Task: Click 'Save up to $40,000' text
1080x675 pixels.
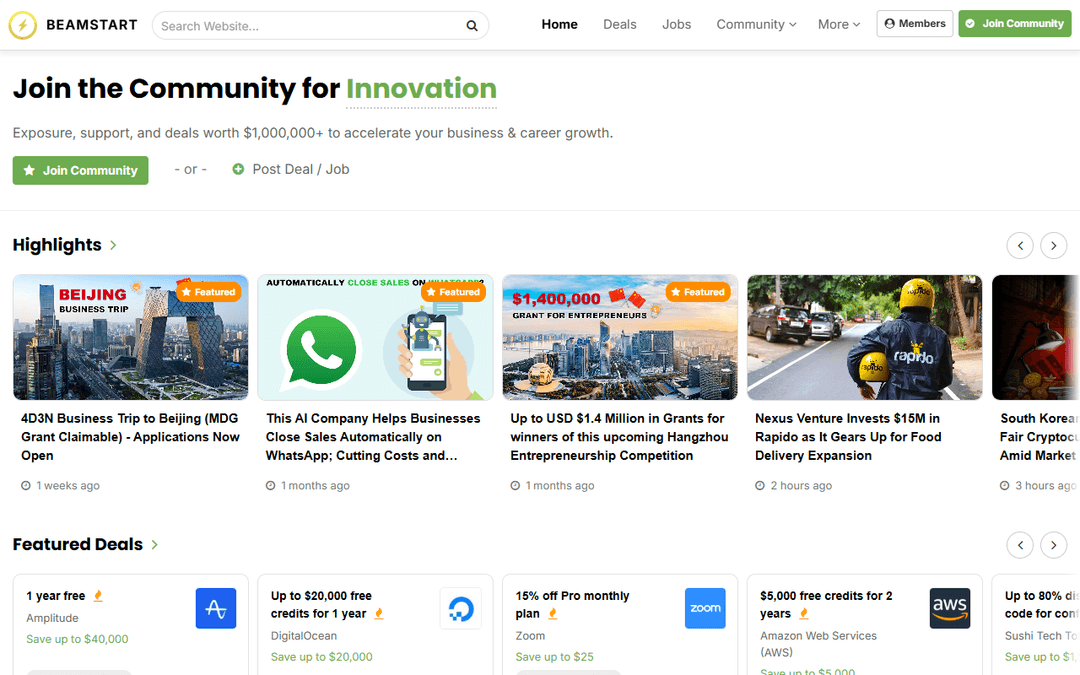Action: tap(77, 639)
